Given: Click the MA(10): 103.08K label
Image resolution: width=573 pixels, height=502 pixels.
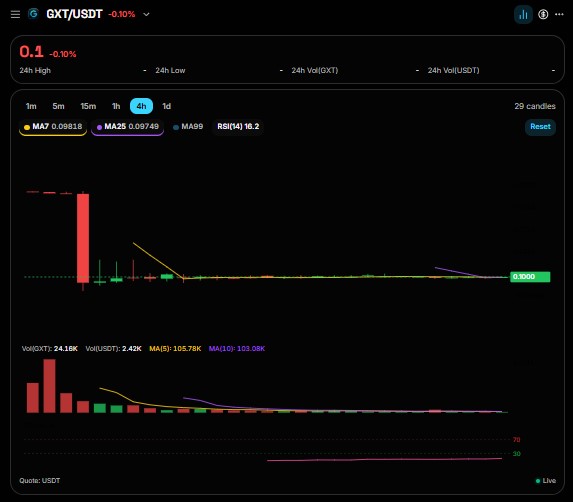Looking at the screenshot, I should [237, 349].
